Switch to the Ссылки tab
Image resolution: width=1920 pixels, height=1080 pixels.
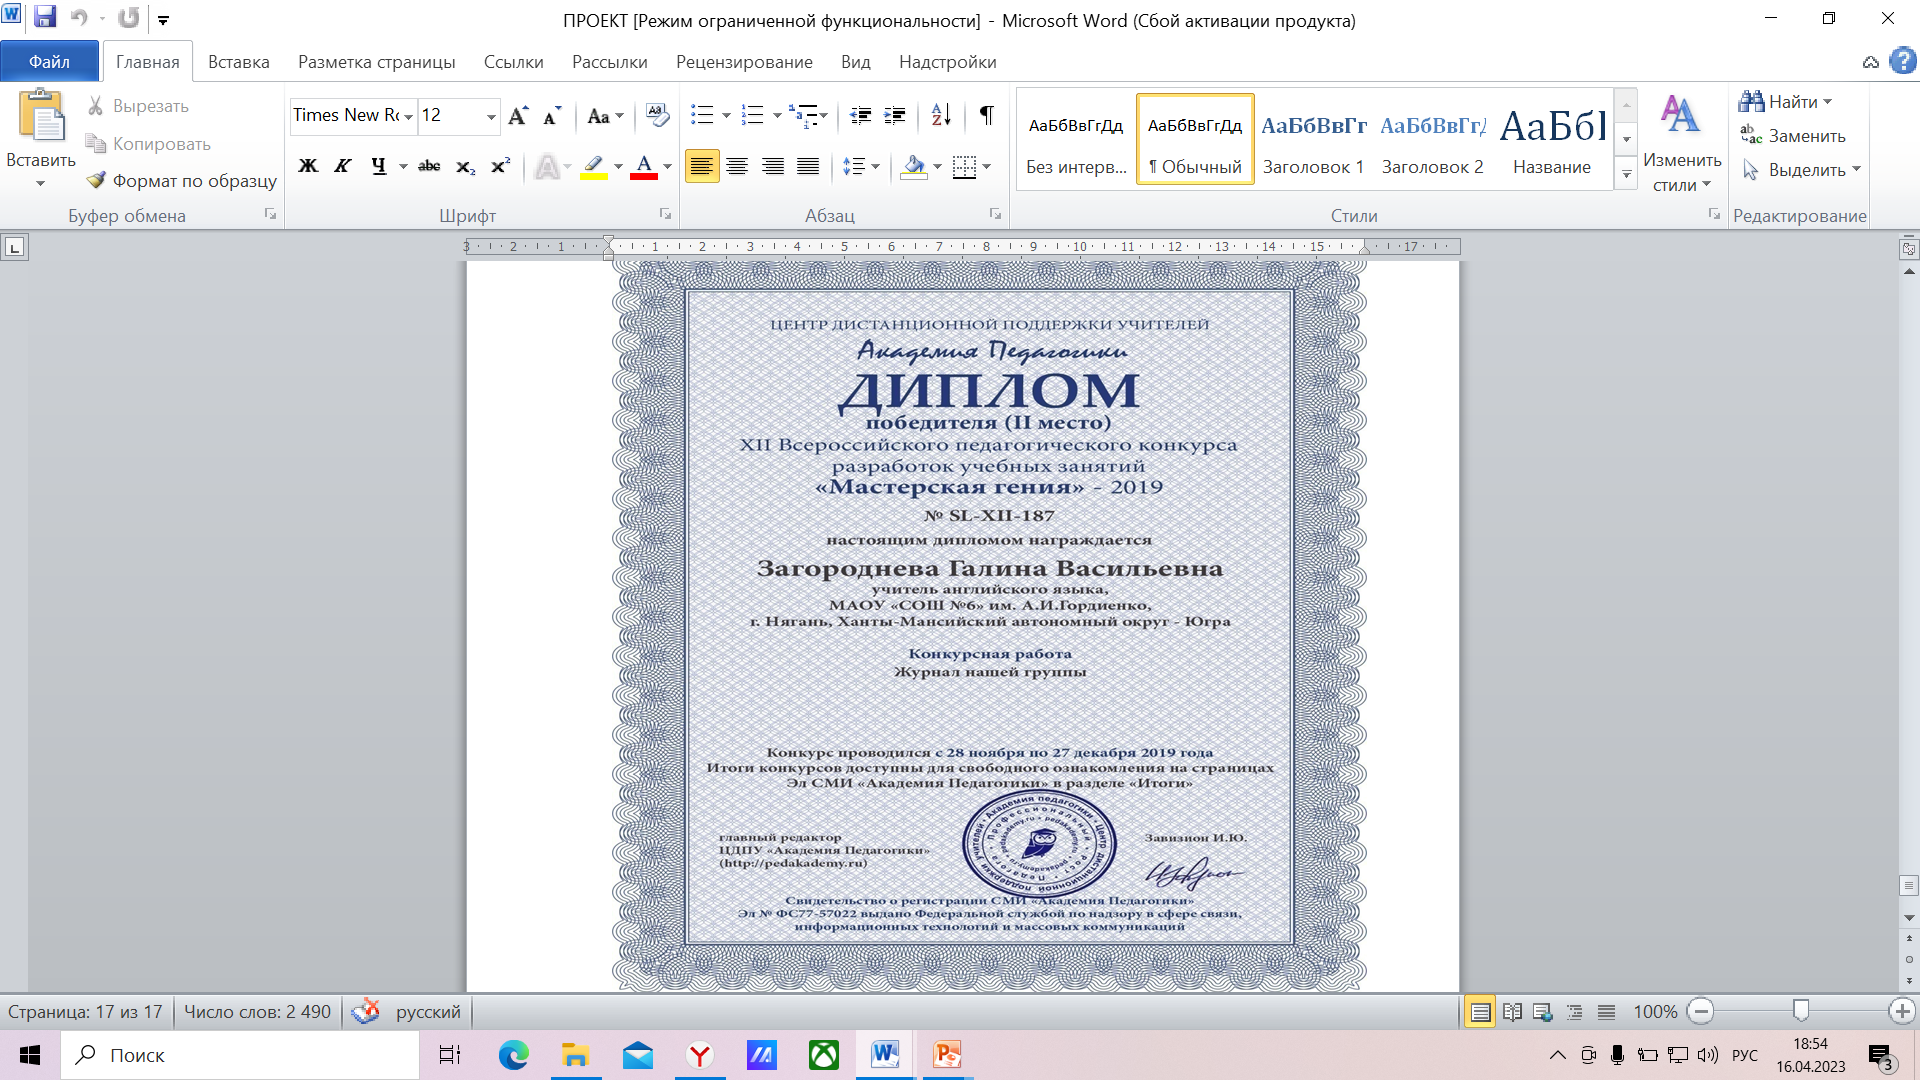click(x=513, y=62)
